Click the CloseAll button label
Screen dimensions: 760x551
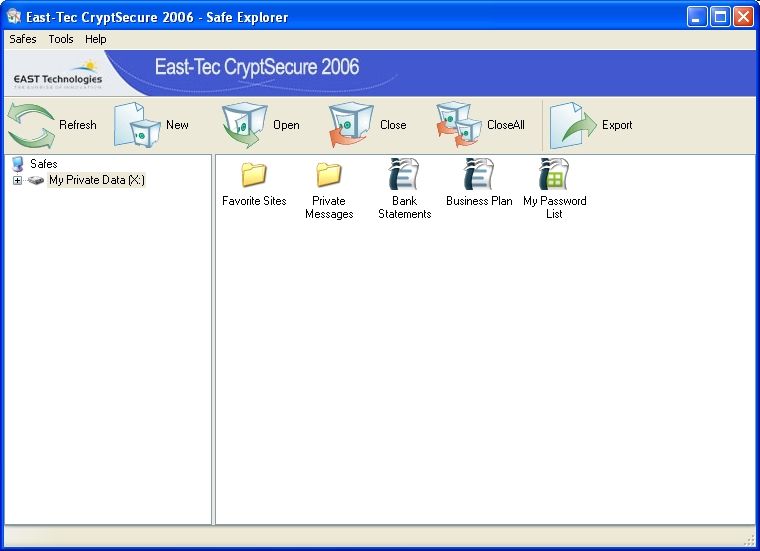506,125
